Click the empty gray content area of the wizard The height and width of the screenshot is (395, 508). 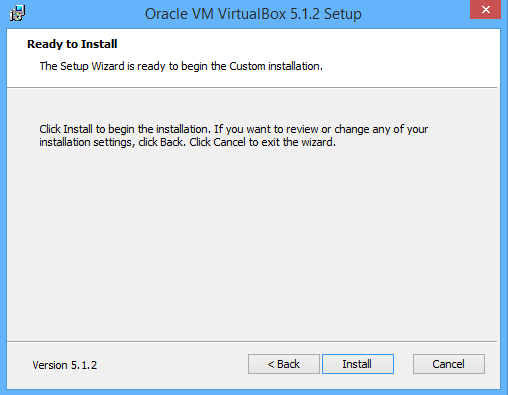pos(253,243)
